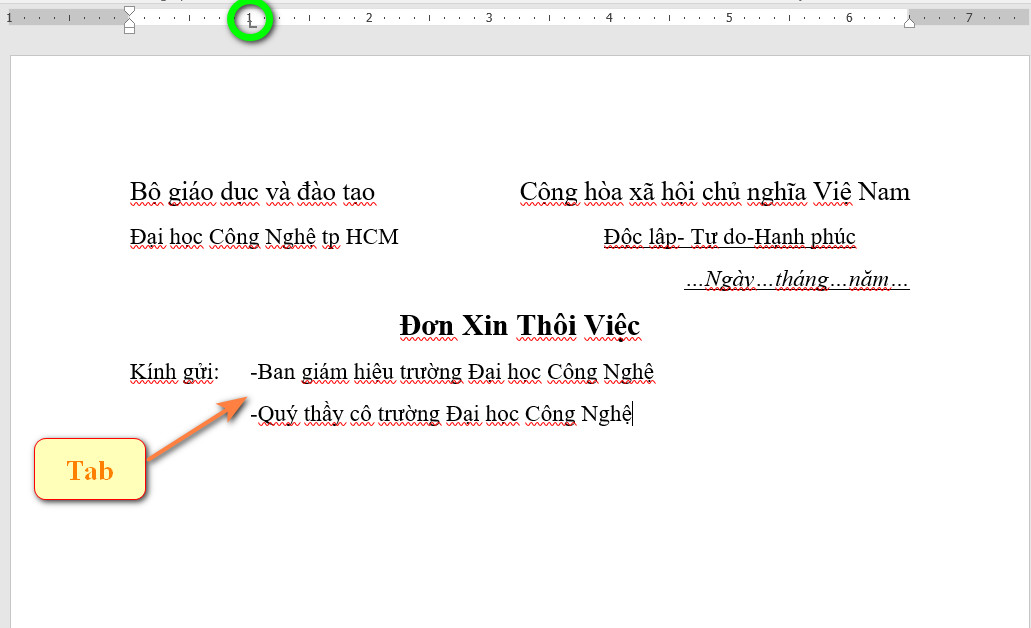Click the line "Cộng hòa xã hội chủ nghĩa Việt Nam"
Screen dimensions: 1031x628
tap(715, 193)
